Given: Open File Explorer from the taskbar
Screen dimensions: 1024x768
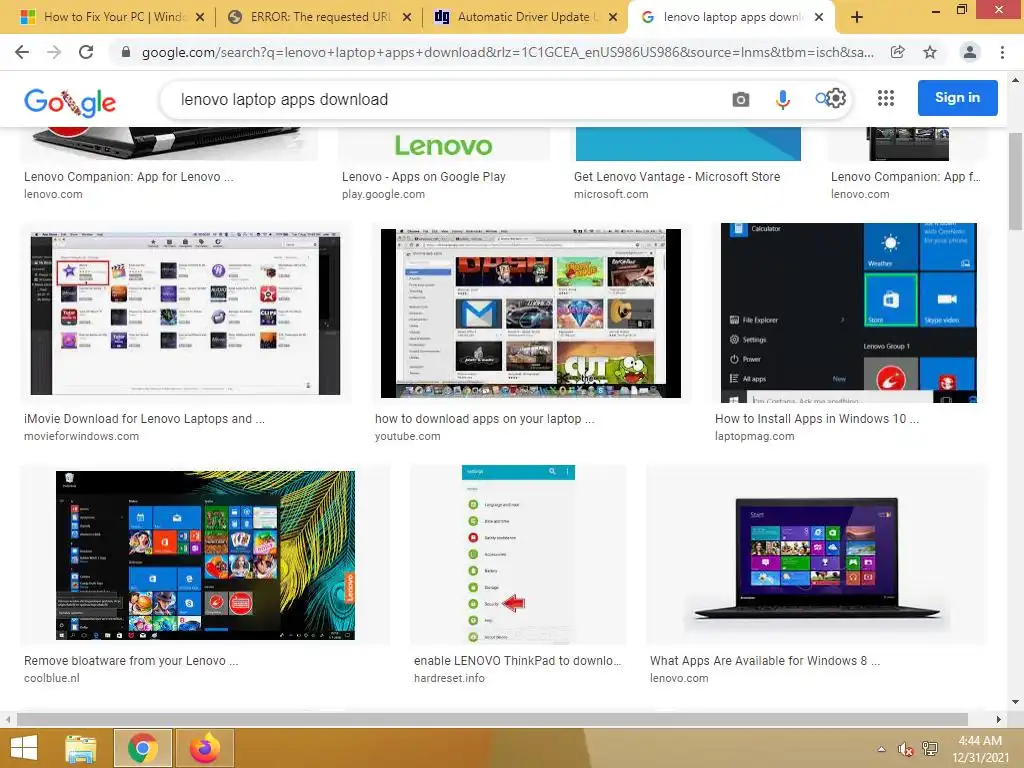Looking at the screenshot, I should tap(81, 748).
